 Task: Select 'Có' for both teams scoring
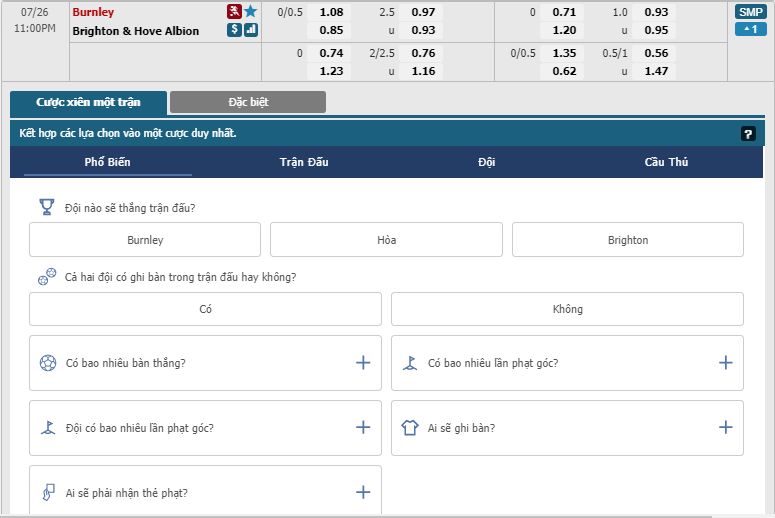[205, 309]
